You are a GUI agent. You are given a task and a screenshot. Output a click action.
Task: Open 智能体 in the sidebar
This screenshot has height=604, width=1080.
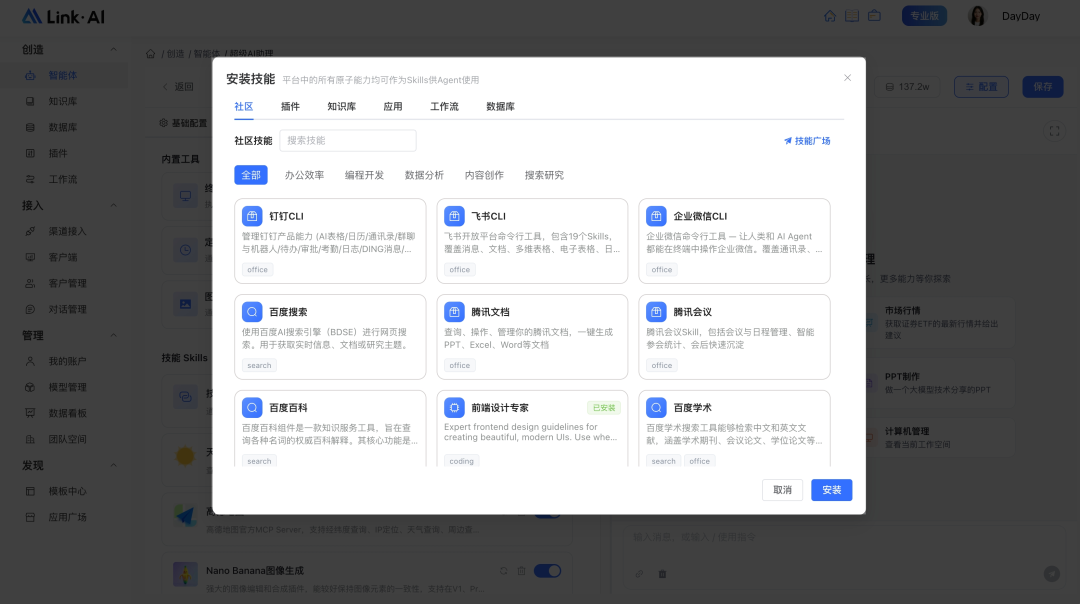[x=63, y=76]
